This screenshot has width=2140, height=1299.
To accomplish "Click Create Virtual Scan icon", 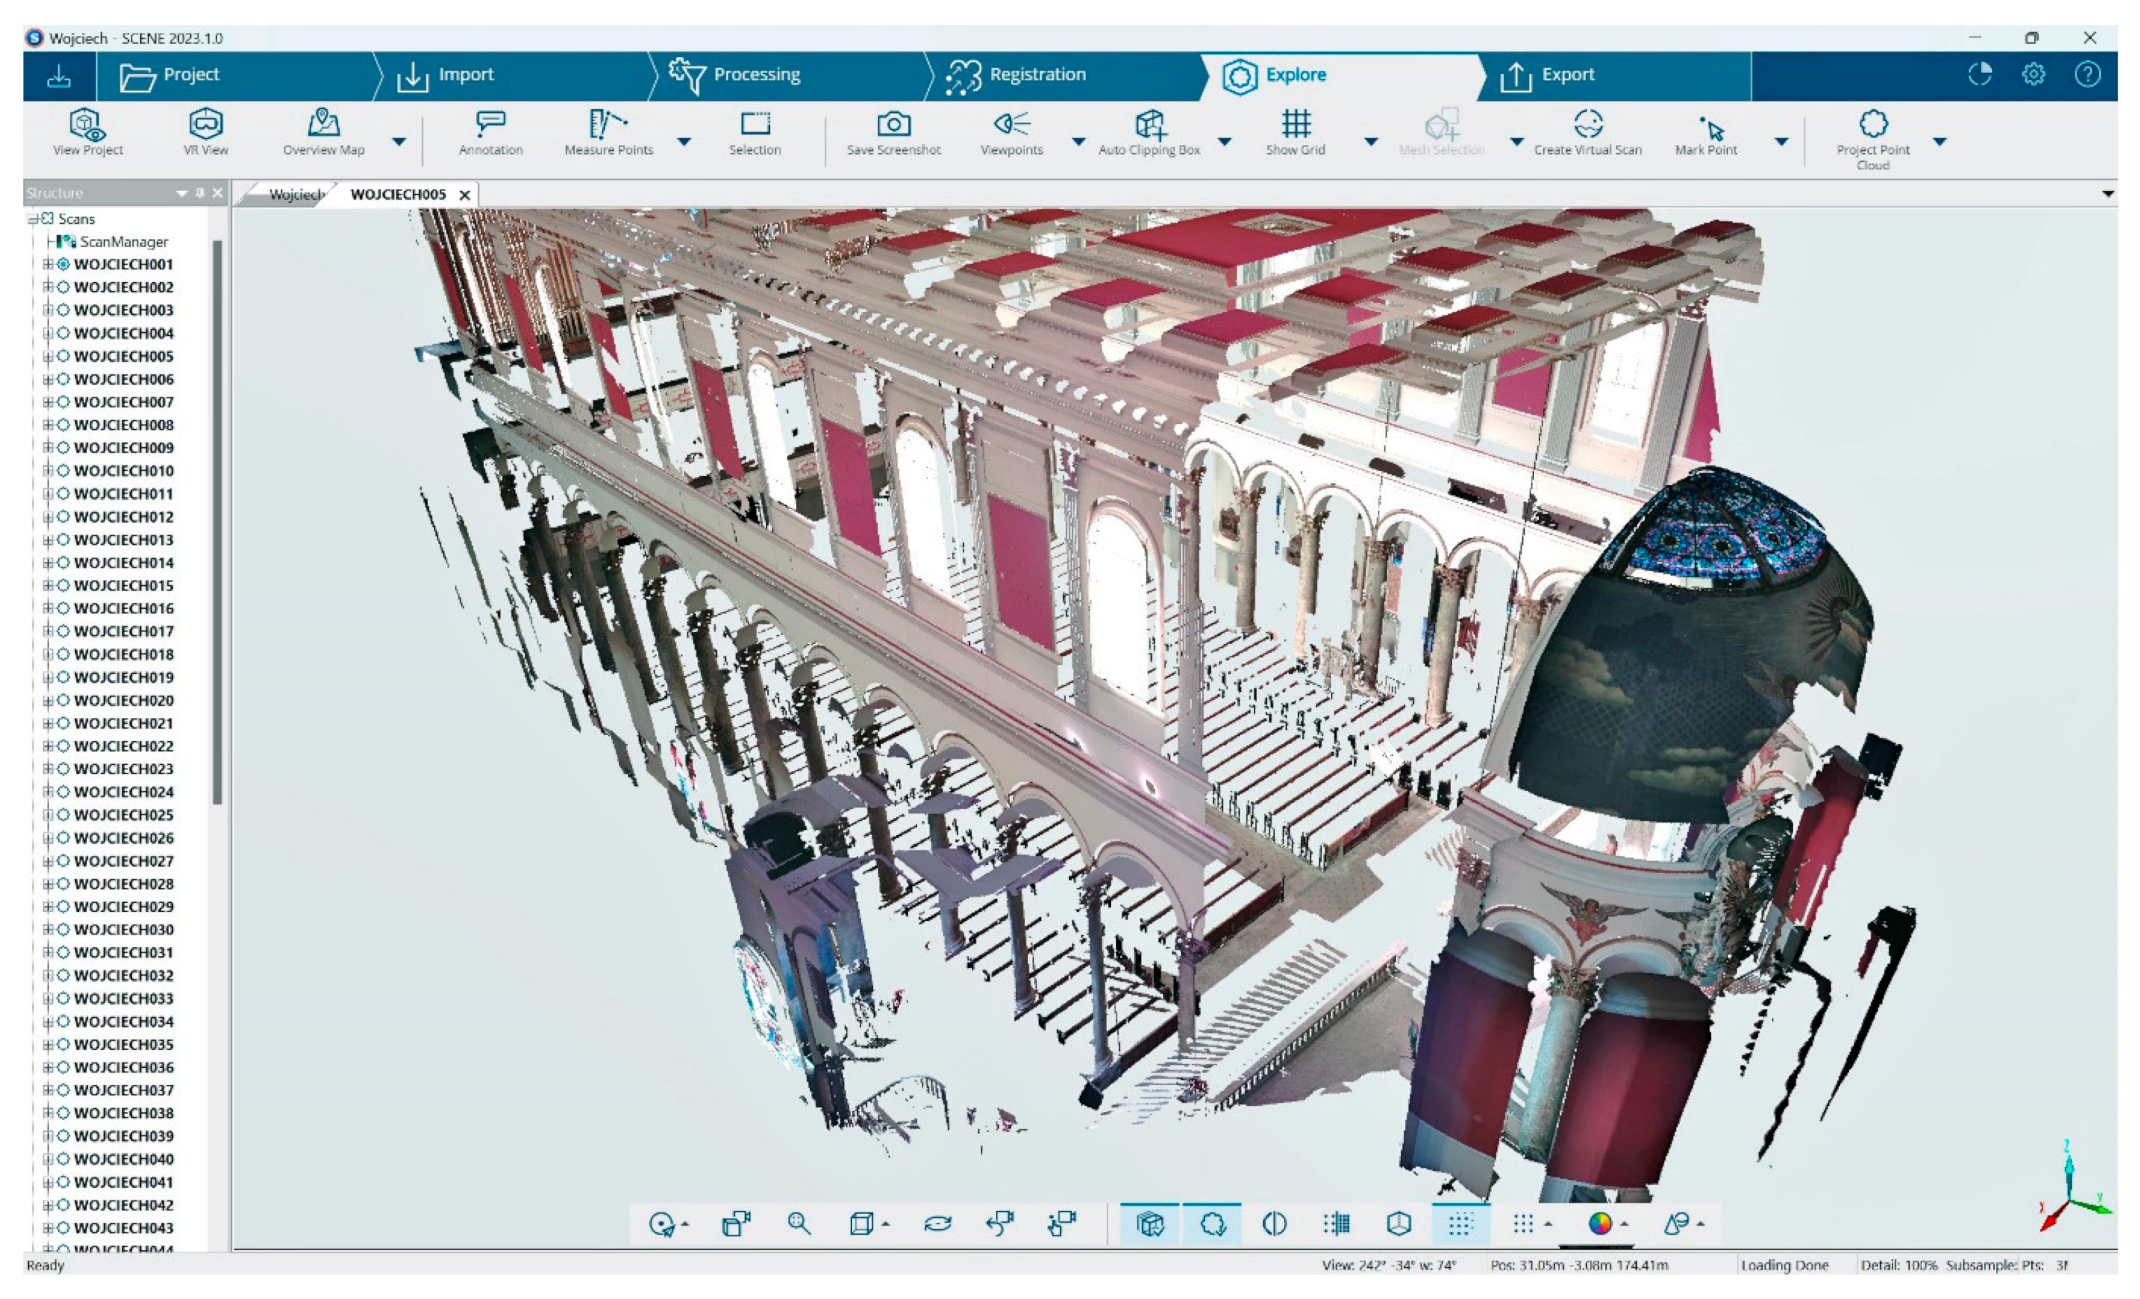I will 1587,125.
